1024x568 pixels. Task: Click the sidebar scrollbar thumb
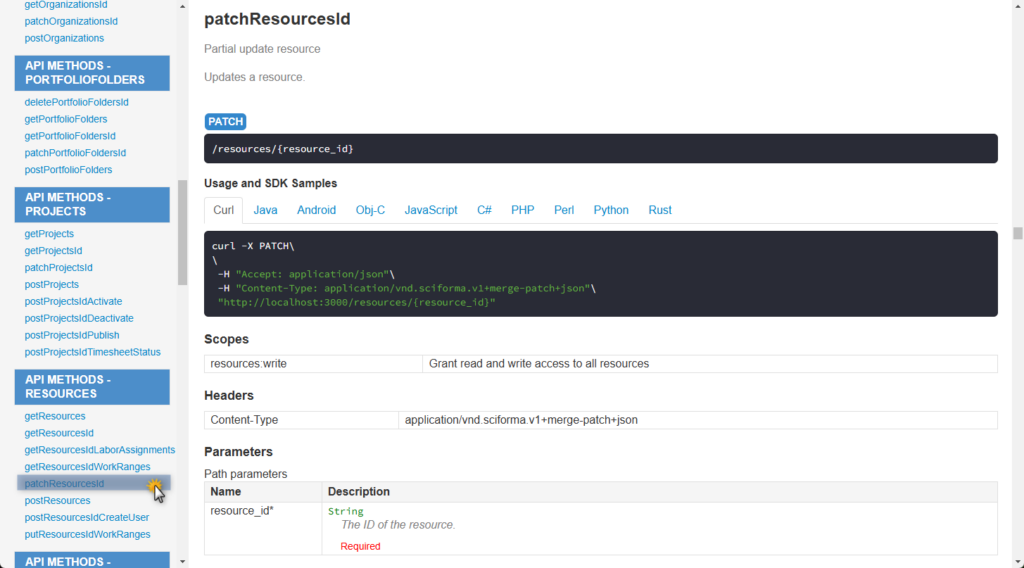182,232
